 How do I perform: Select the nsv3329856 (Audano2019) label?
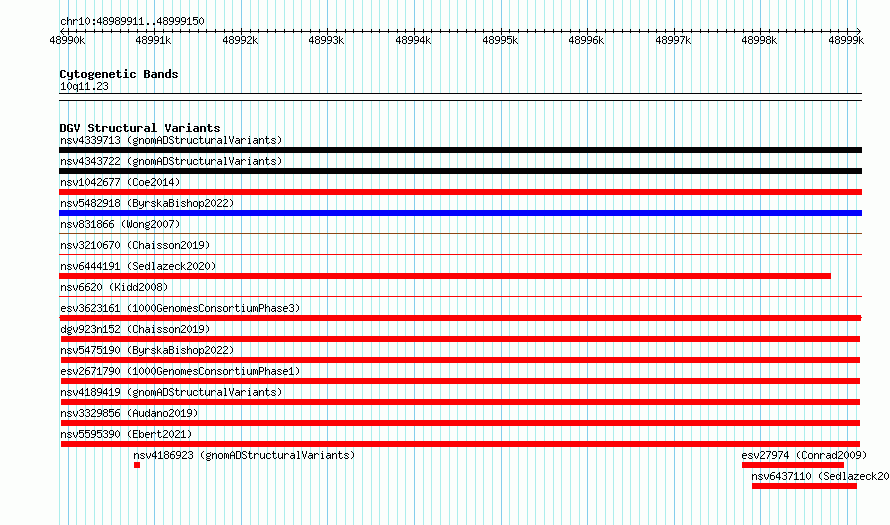coord(129,413)
